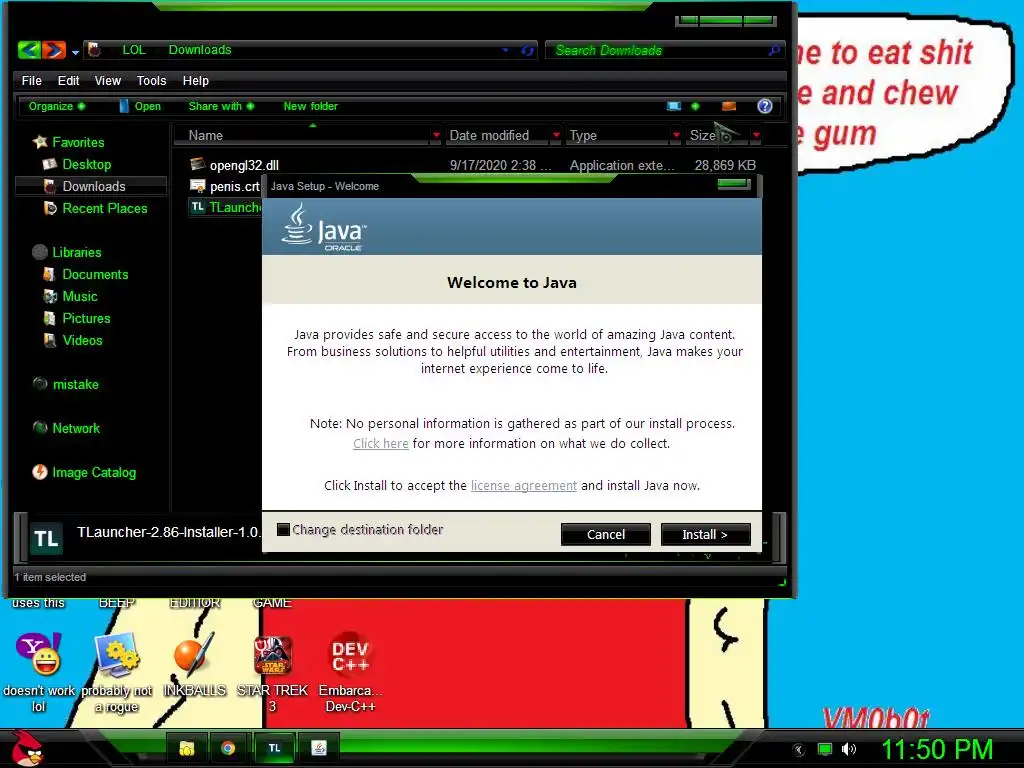This screenshot has height=768, width=1024.
Task: Open the Type column filter dropdown
Action: pos(676,135)
